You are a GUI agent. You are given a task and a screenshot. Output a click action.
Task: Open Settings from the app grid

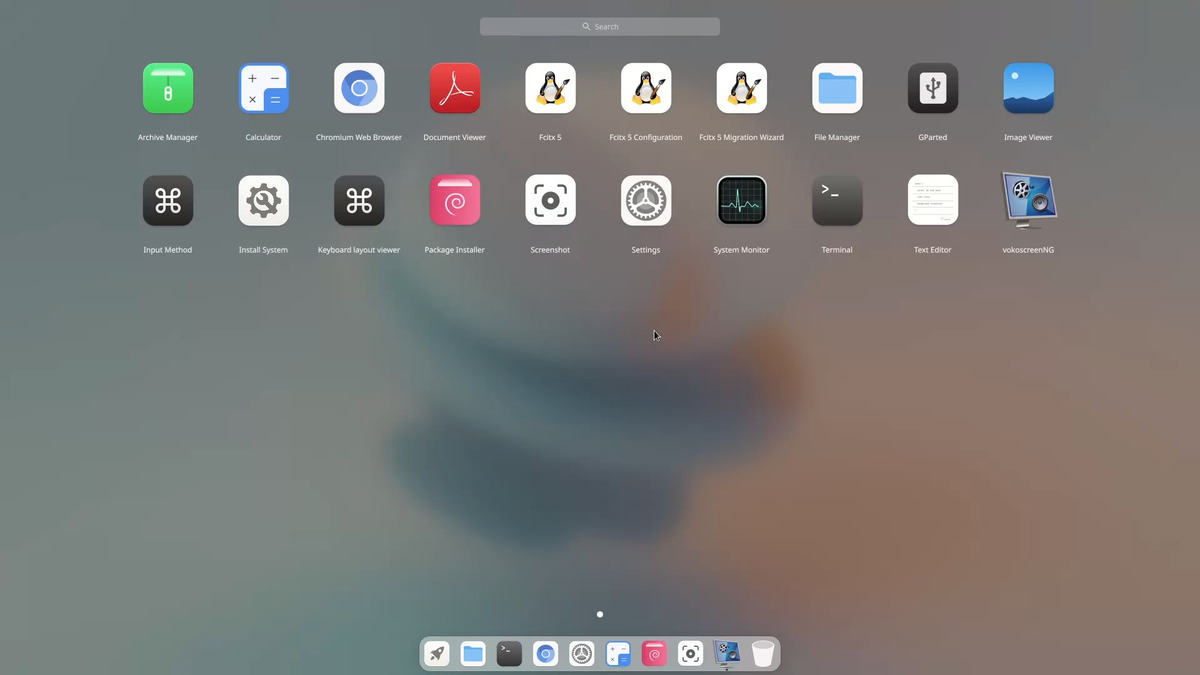pyautogui.click(x=646, y=200)
